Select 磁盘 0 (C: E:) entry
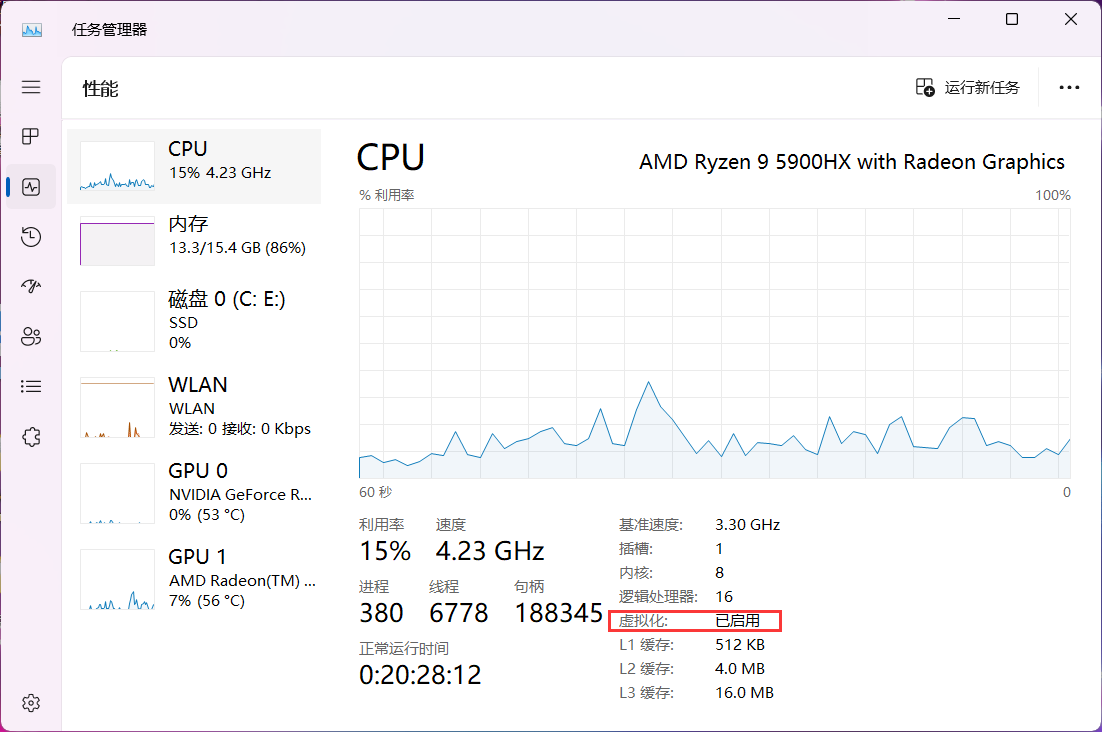 point(194,321)
